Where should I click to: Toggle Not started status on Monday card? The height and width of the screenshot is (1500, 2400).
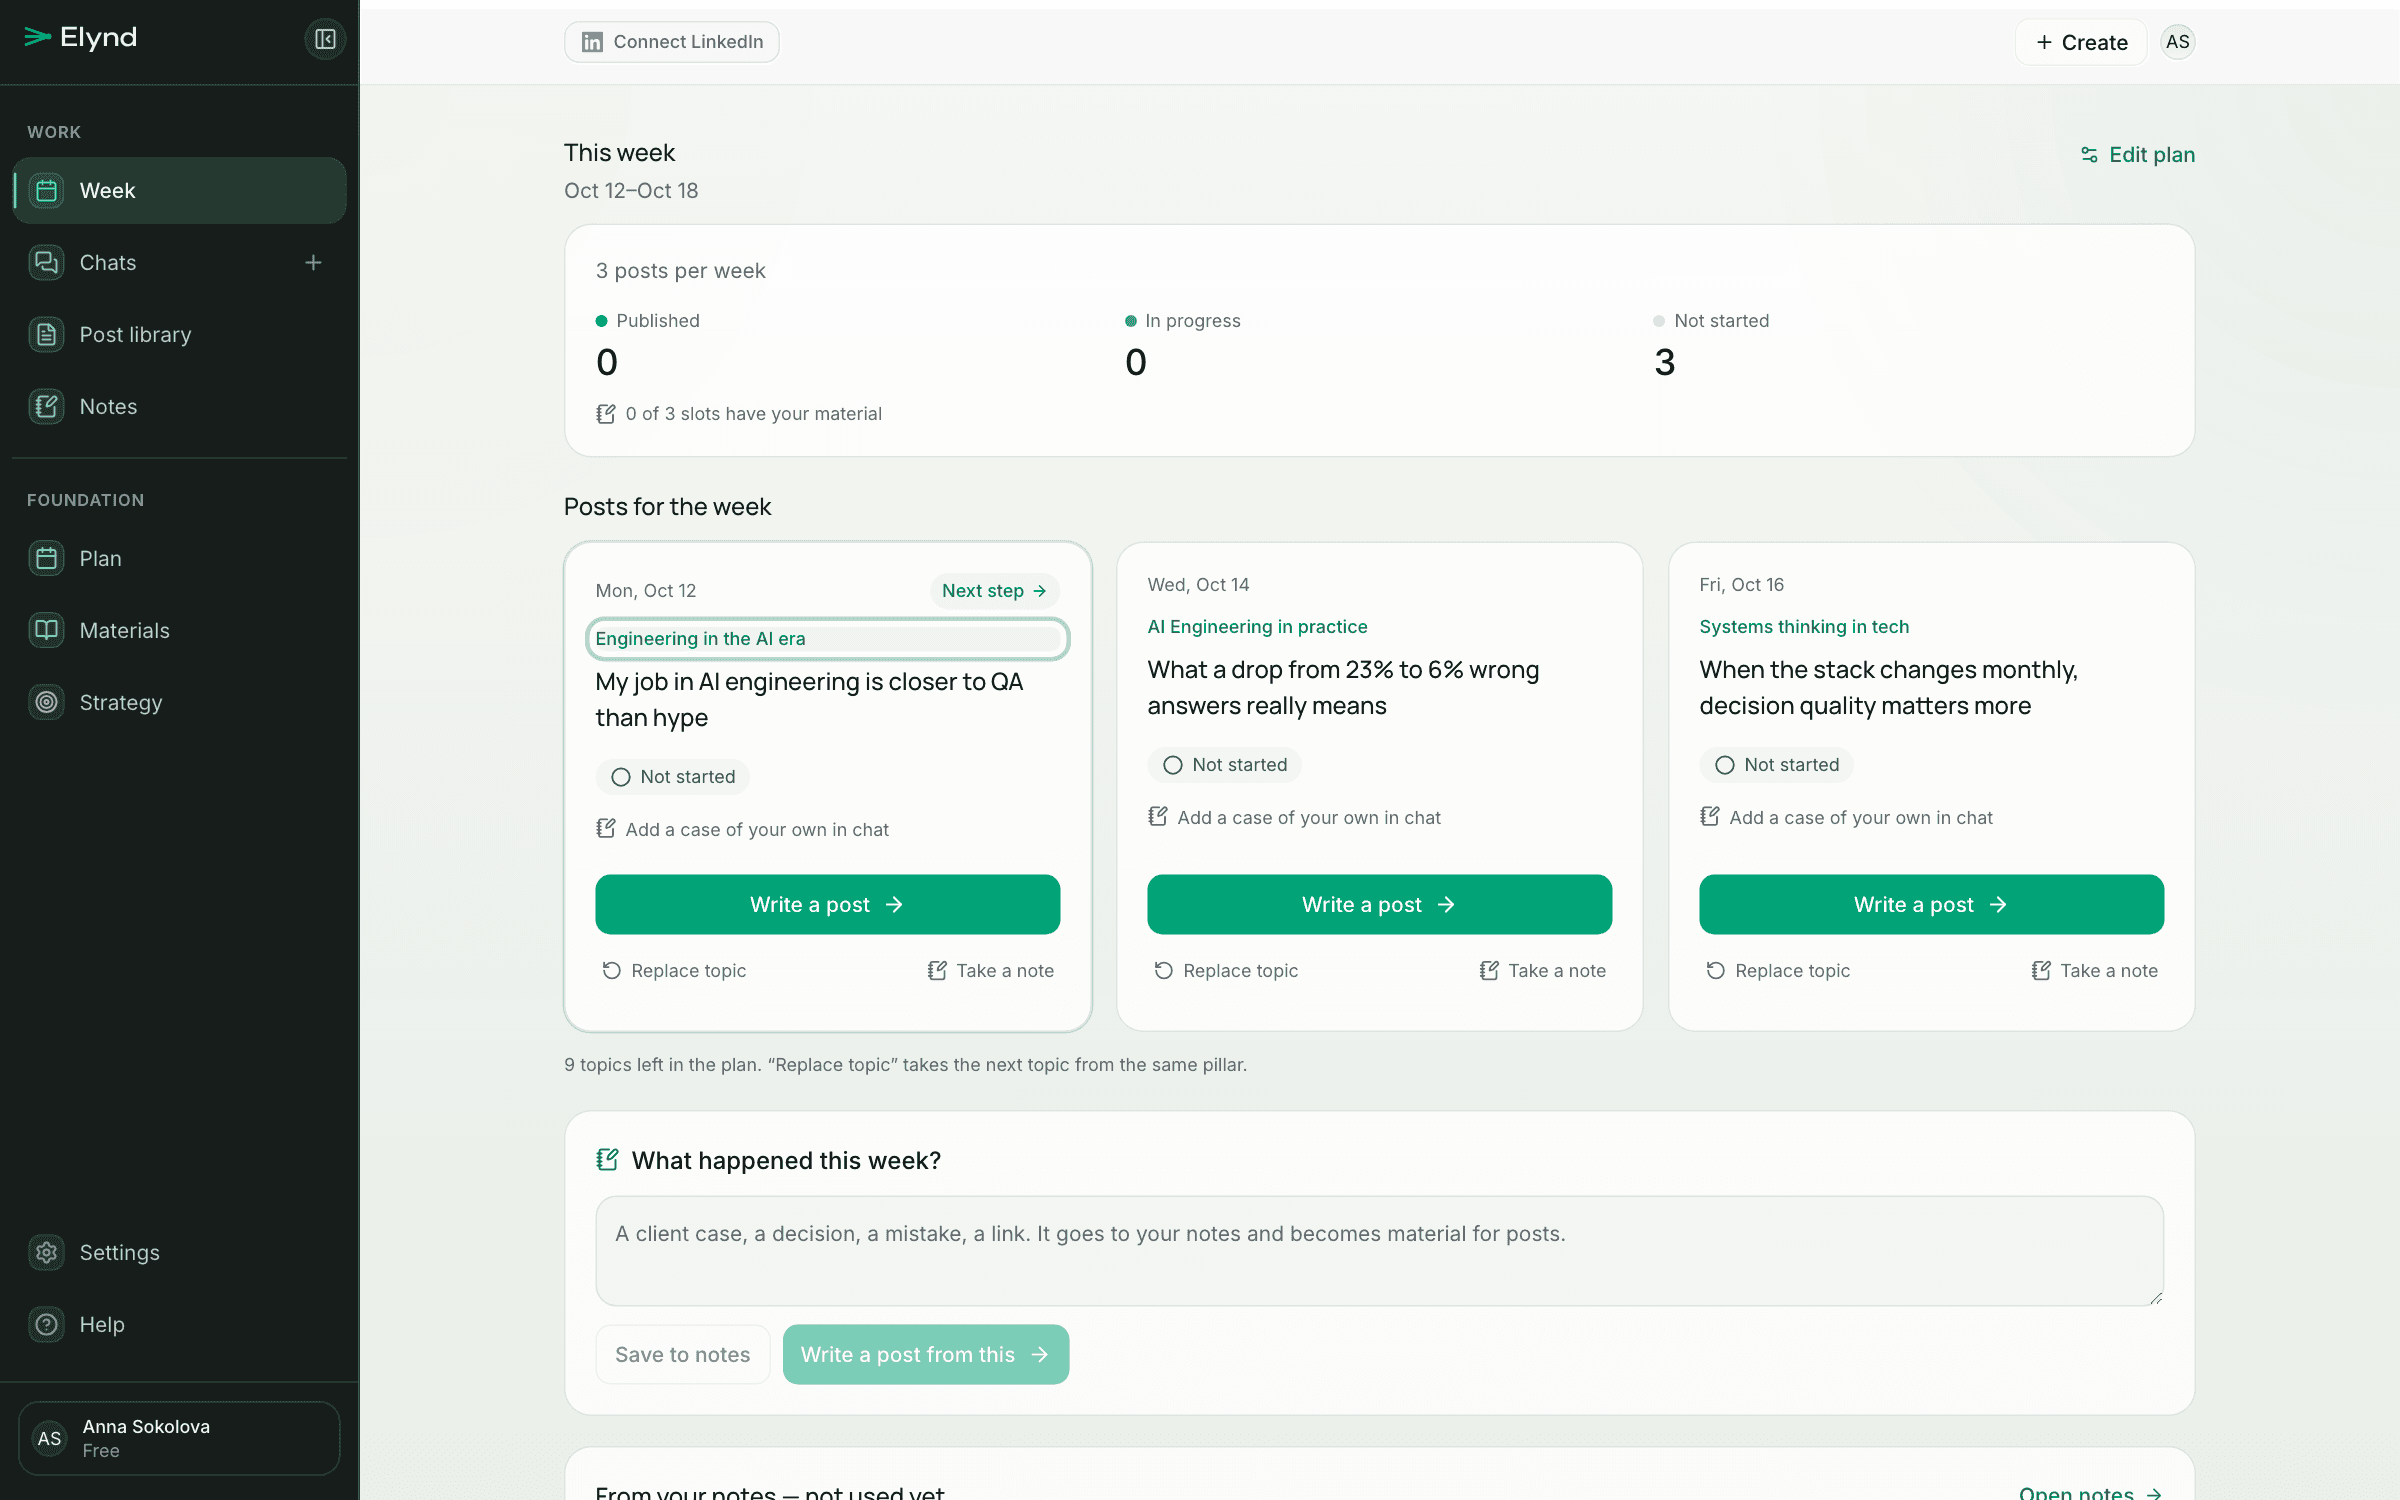tap(673, 777)
